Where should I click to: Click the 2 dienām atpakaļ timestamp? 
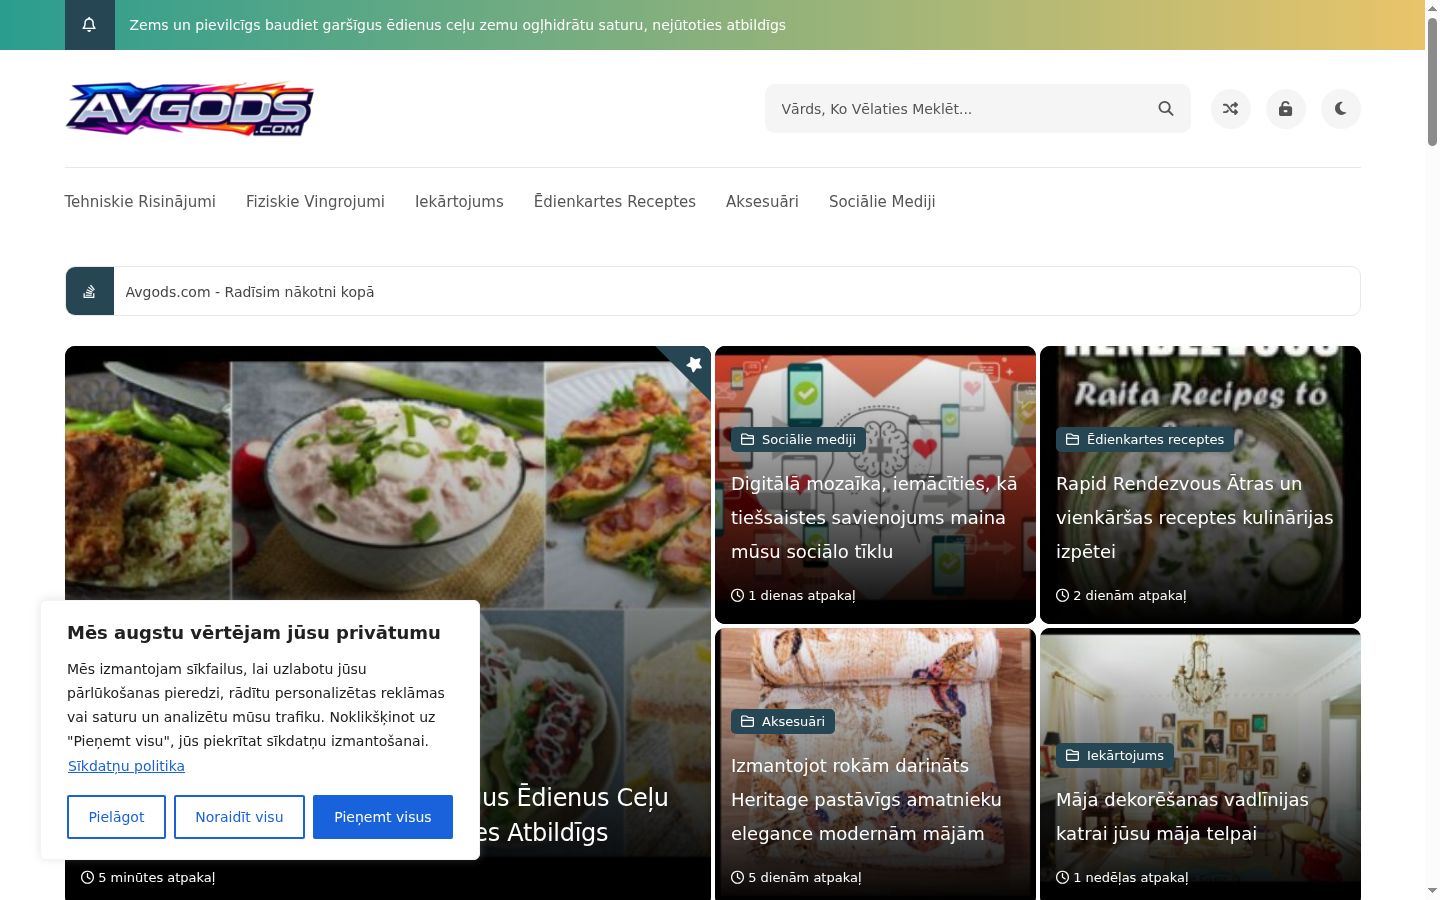click(x=1121, y=595)
